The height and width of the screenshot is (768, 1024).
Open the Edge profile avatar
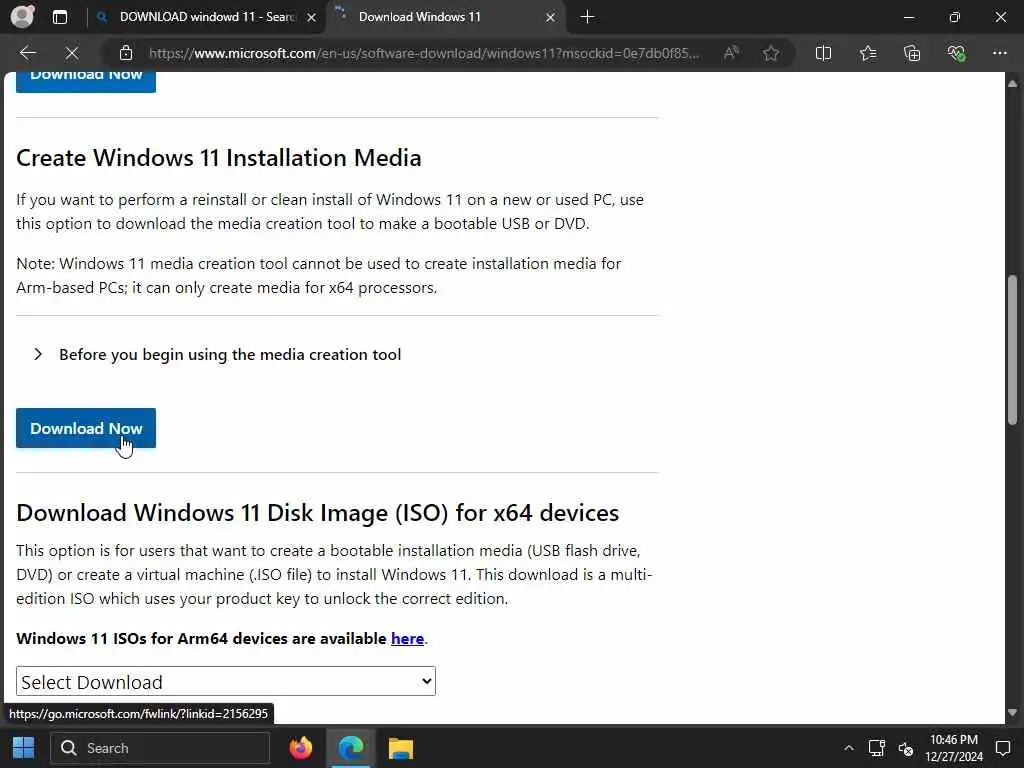click(22, 16)
